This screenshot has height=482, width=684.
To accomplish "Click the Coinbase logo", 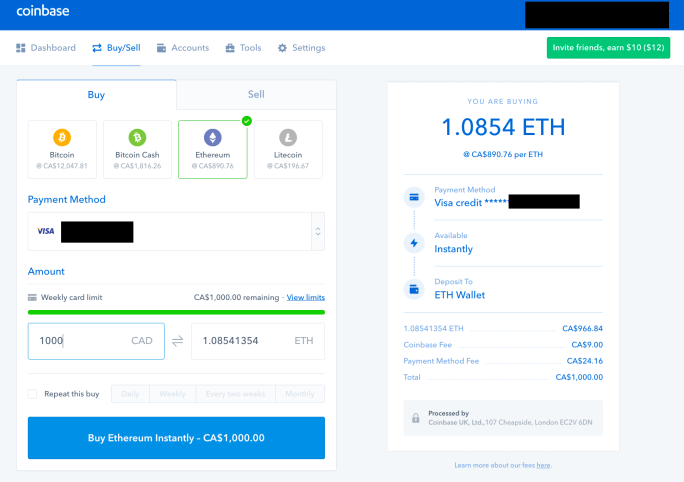I will coord(43,11).
